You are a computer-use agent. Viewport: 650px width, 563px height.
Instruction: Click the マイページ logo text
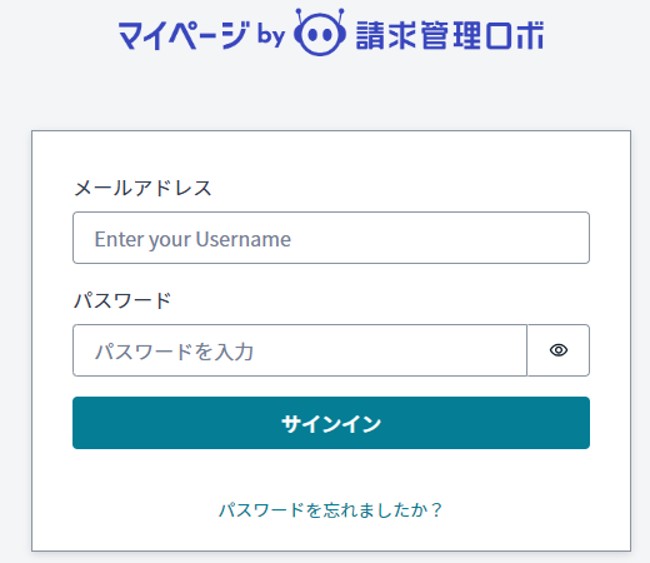pos(182,35)
